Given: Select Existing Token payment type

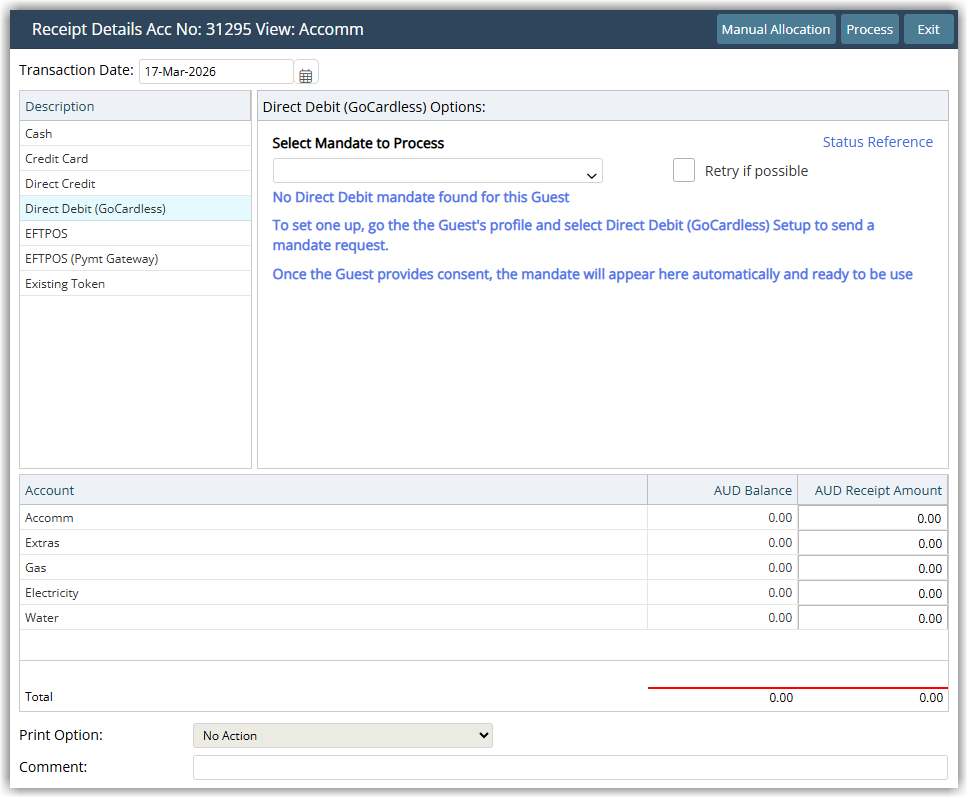Looking at the screenshot, I should pyautogui.click(x=135, y=283).
